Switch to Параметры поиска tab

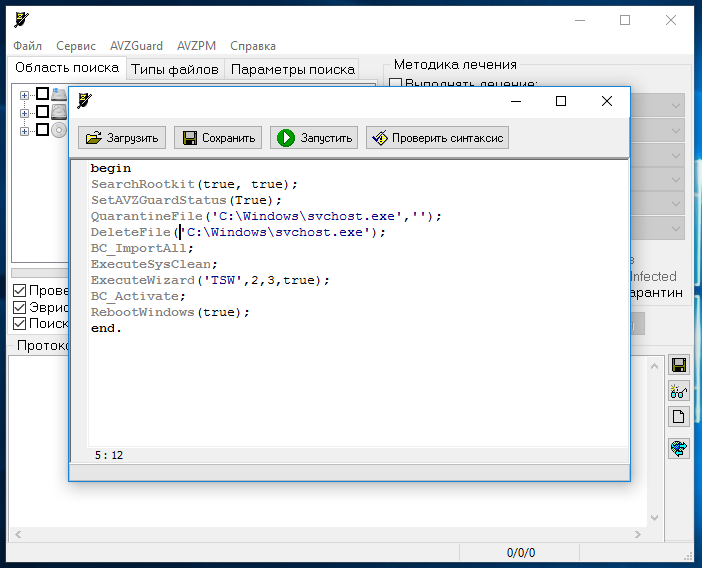click(293, 69)
